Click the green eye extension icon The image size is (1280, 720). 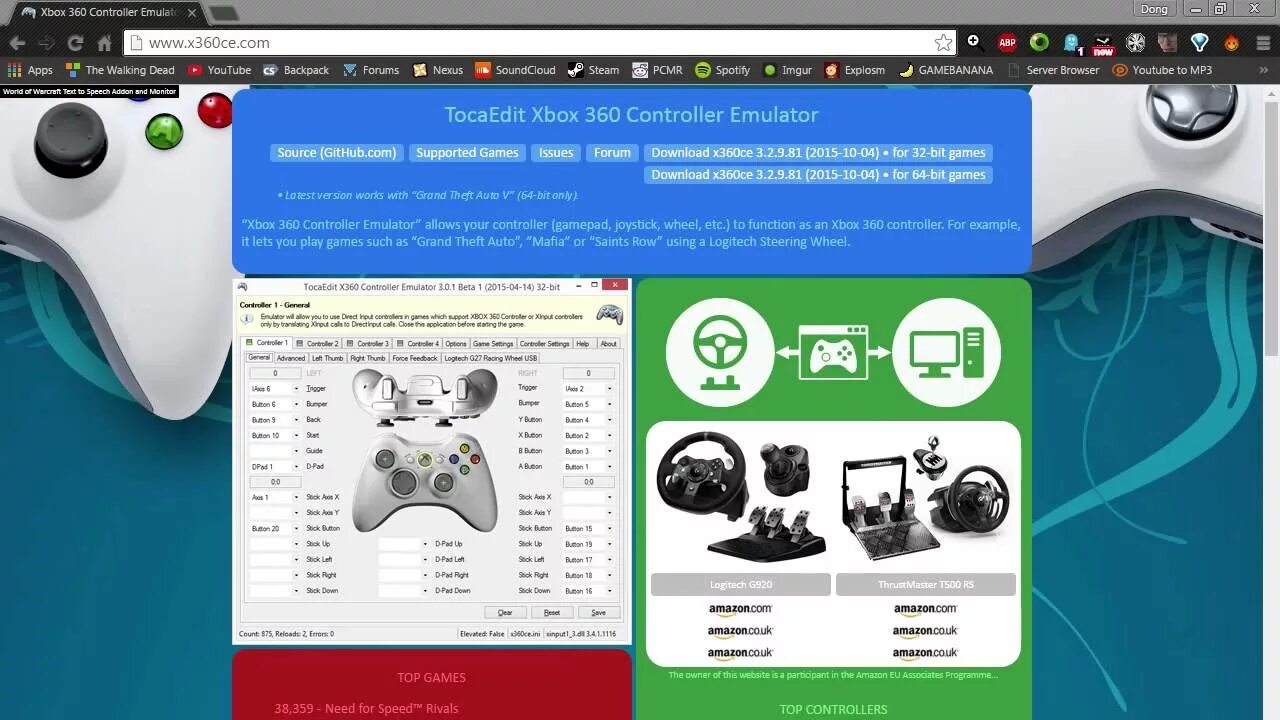coord(1039,42)
